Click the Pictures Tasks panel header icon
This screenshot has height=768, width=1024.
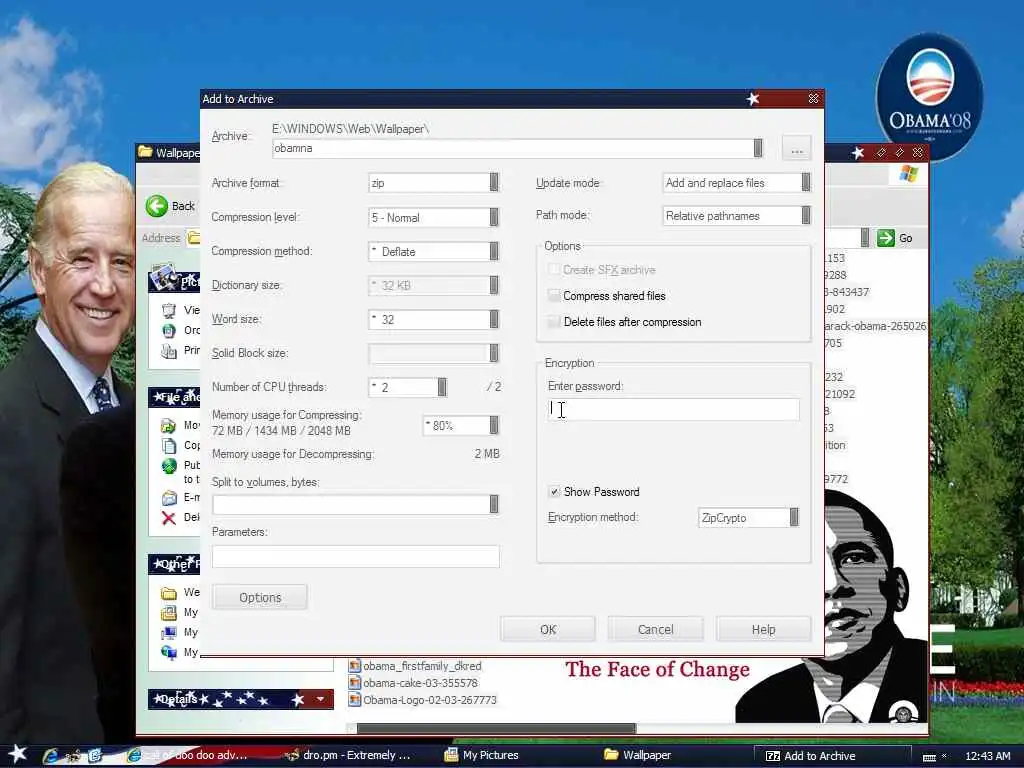(165, 278)
